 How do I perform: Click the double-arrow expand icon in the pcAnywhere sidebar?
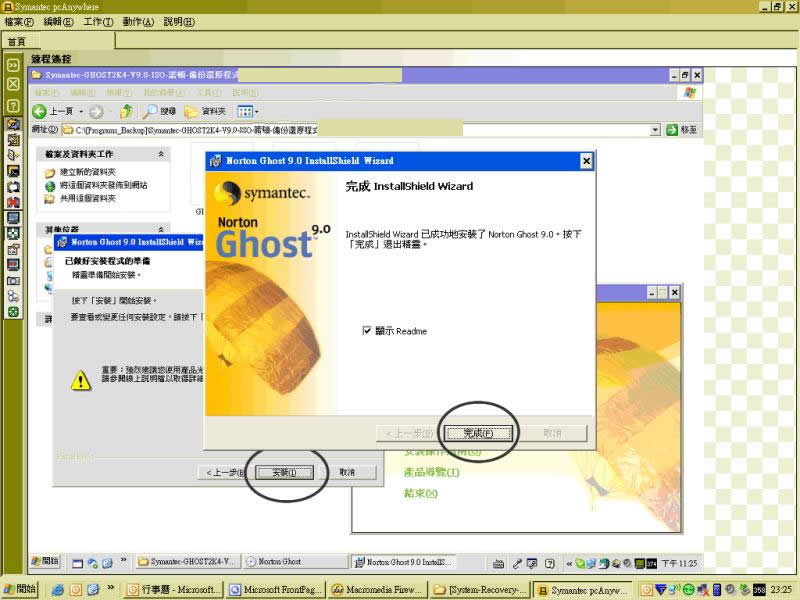pos(13,65)
